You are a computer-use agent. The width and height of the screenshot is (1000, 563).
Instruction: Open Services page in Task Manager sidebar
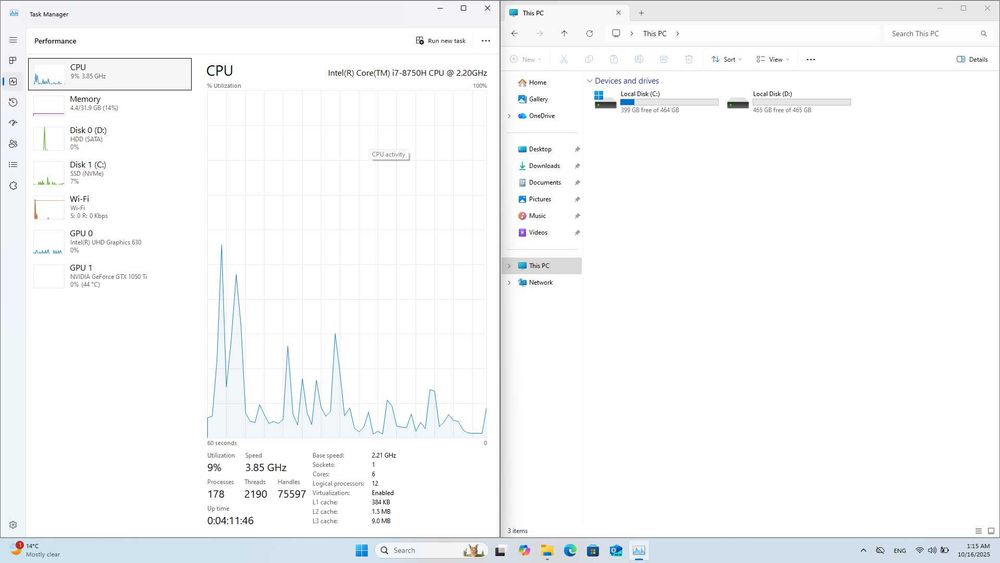pyautogui.click(x=13, y=186)
